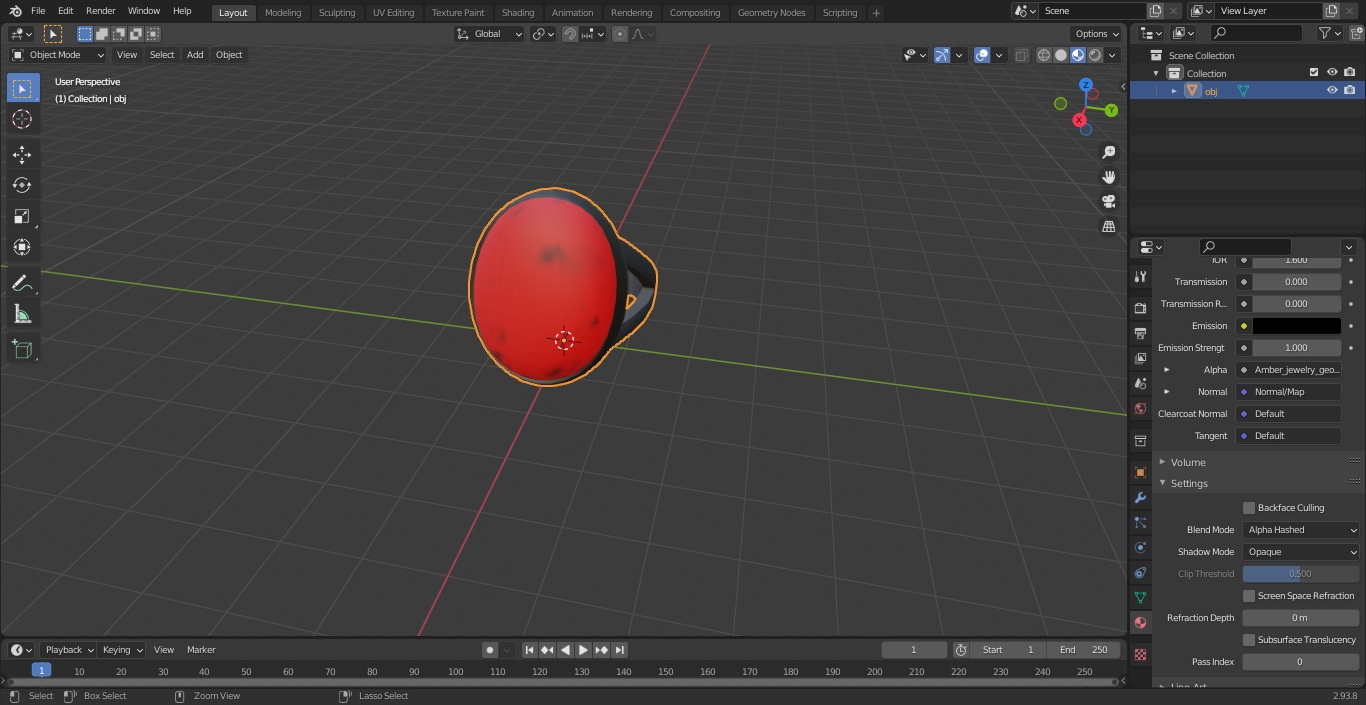Viewport: 1366px width, 705px height.
Task: Select the Measure tool
Action: 22,315
